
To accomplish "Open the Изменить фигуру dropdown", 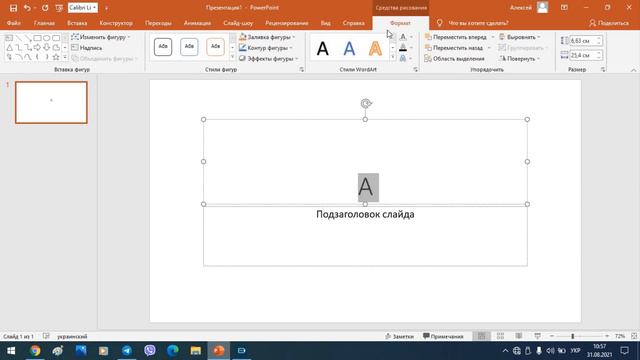I will point(101,37).
